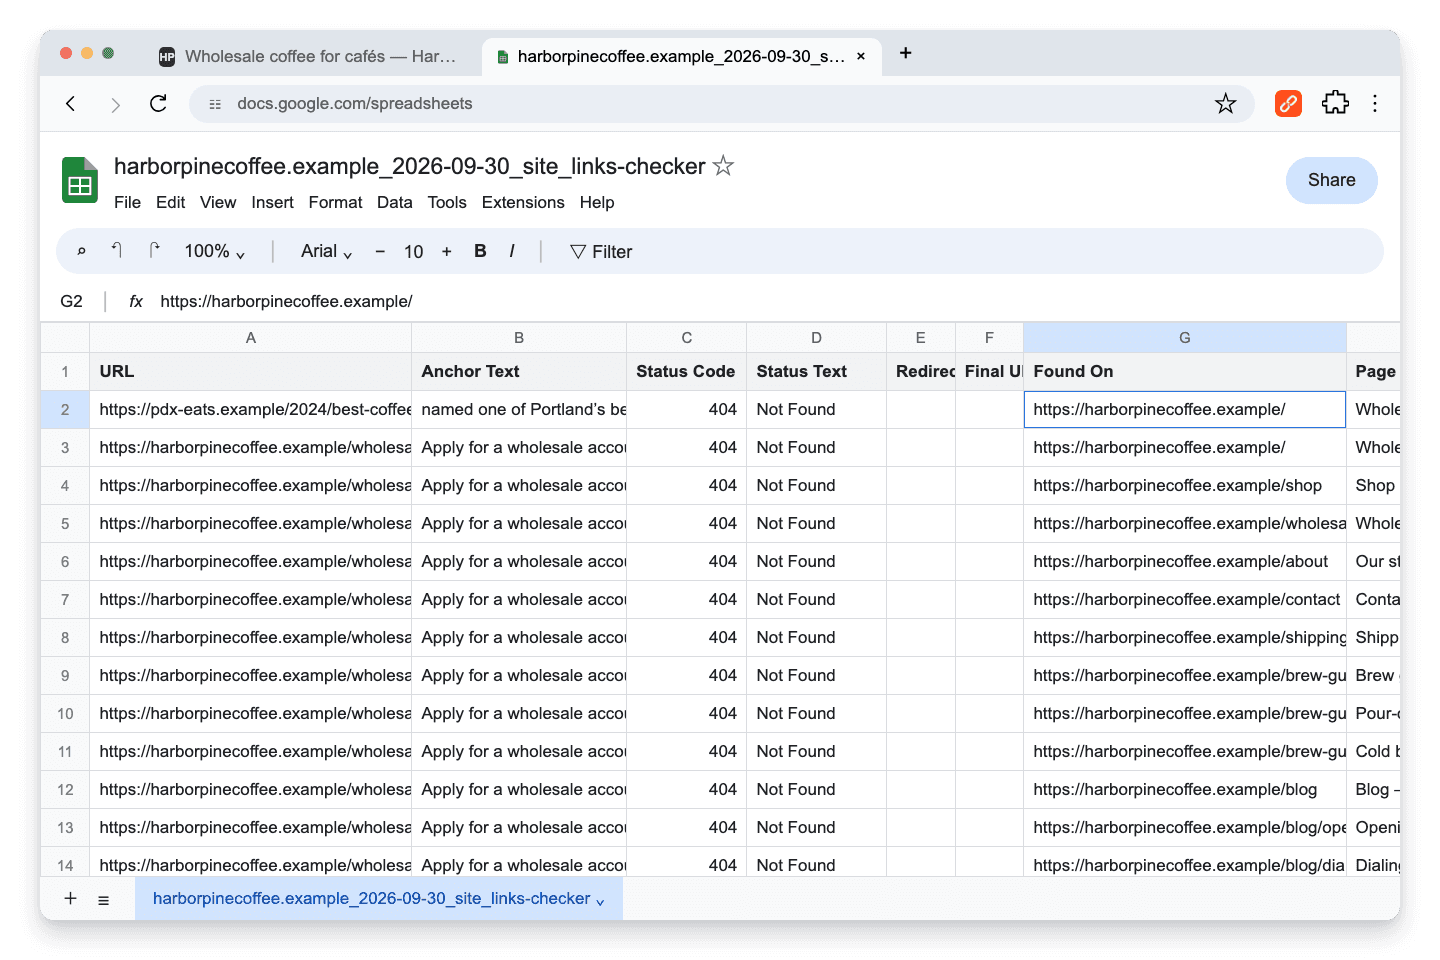Open the Arial font dropdown
Image resolution: width=1440 pixels, height=960 pixels.
tap(326, 252)
